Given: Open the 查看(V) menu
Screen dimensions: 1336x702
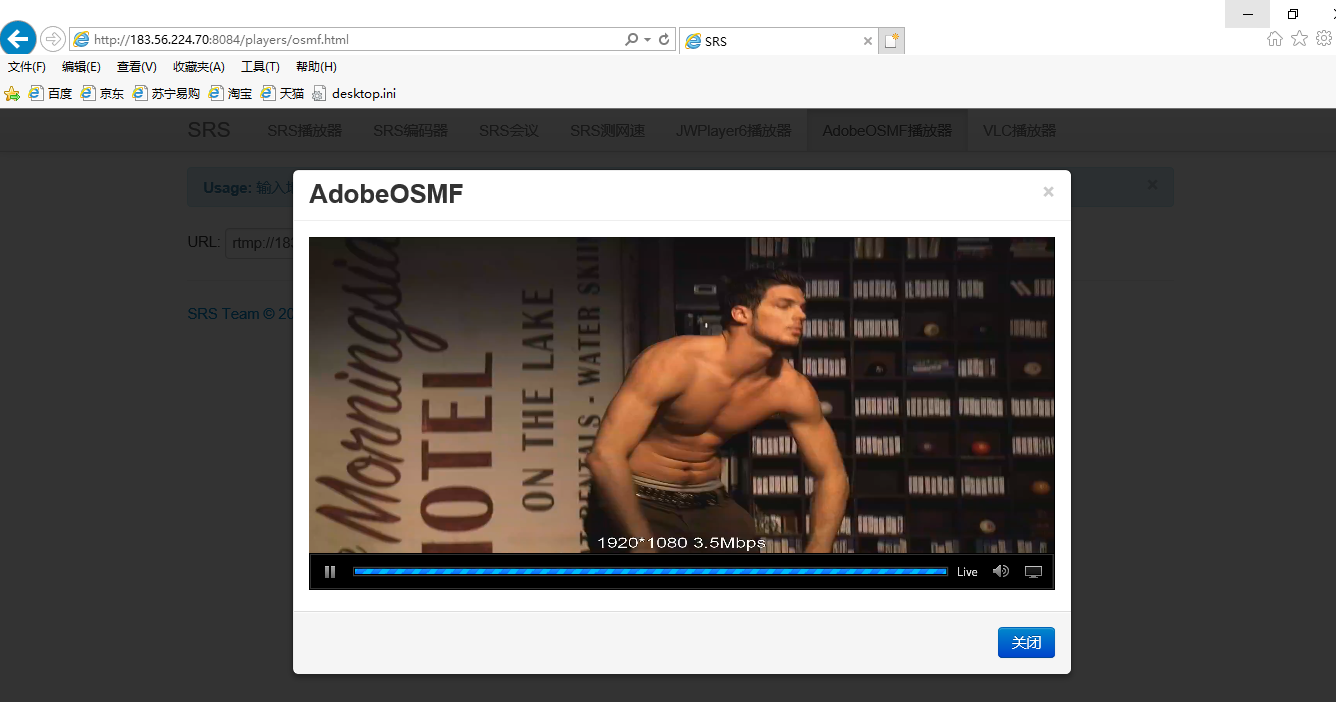Looking at the screenshot, I should click(137, 67).
